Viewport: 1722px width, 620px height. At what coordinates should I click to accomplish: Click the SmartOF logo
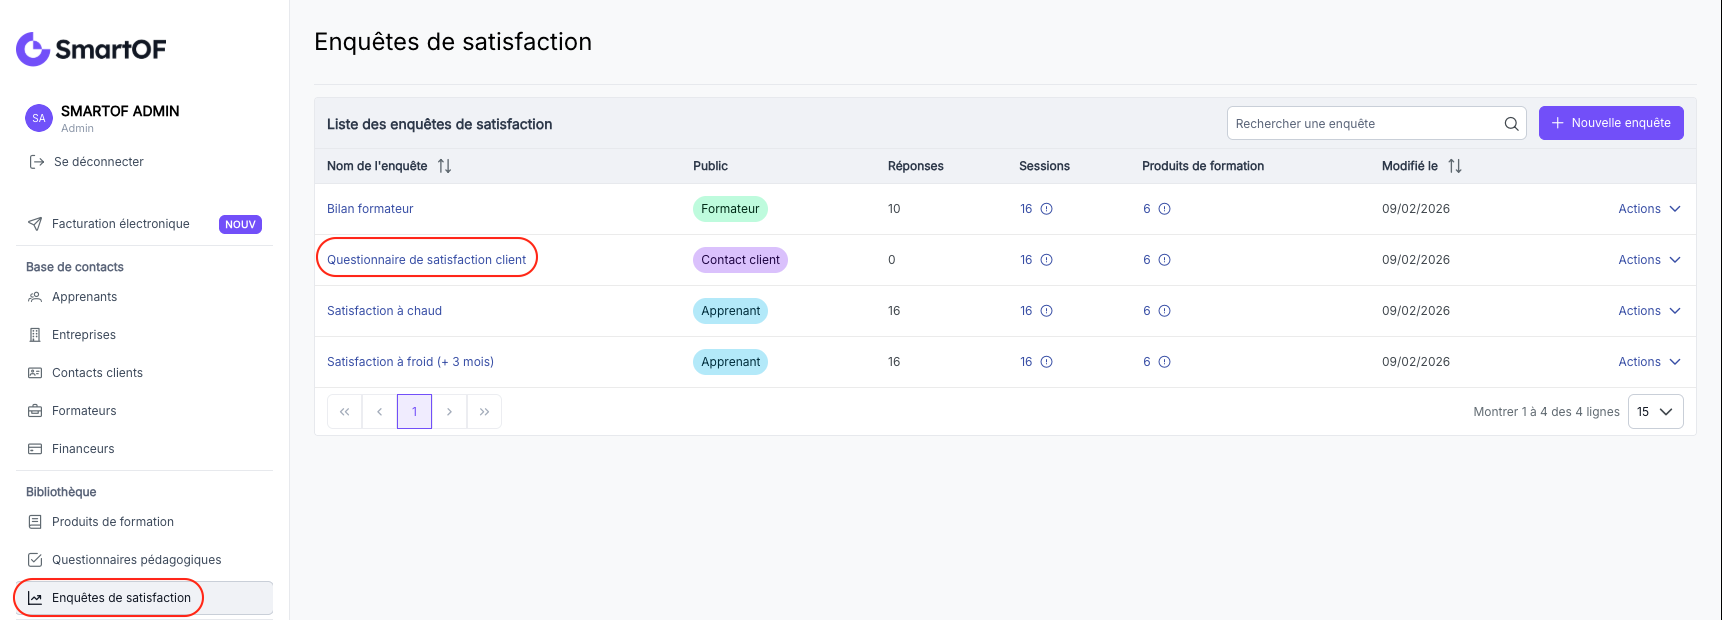(91, 49)
